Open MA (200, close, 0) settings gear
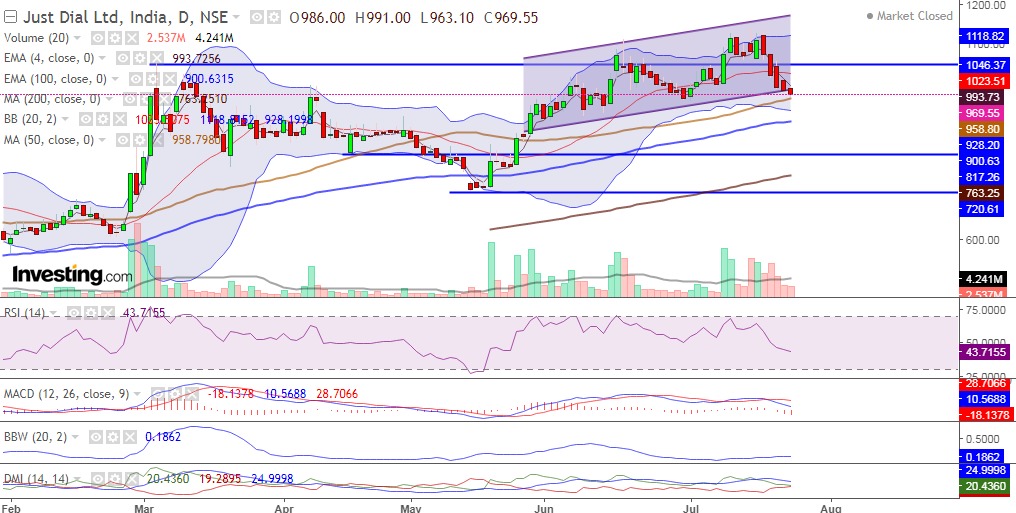Image resolution: width=1016 pixels, height=513 pixels. pyautogui.click(x=146, y=99)
